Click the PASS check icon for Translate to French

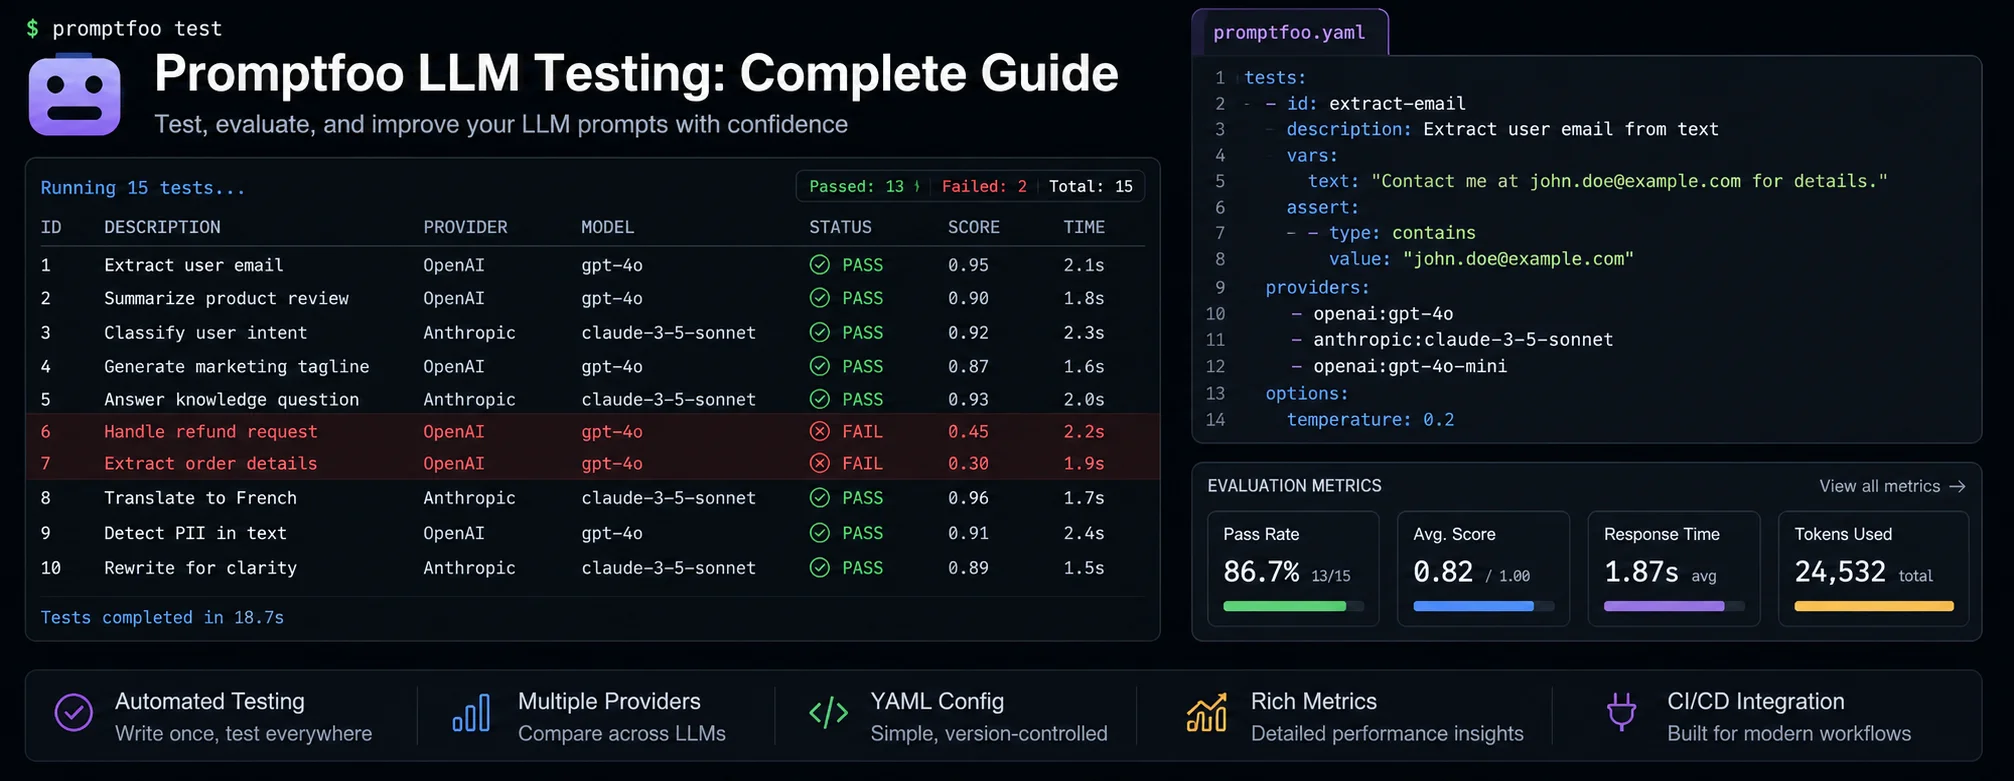click(x=820, y=497)
